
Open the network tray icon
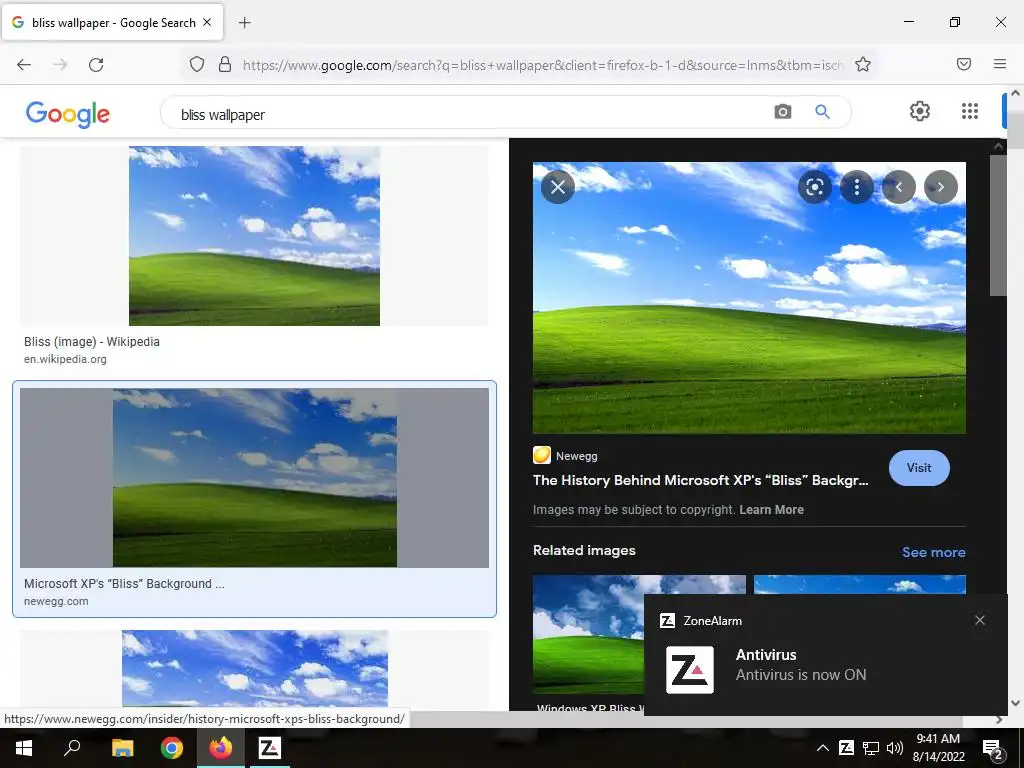[x=871, y=748]
